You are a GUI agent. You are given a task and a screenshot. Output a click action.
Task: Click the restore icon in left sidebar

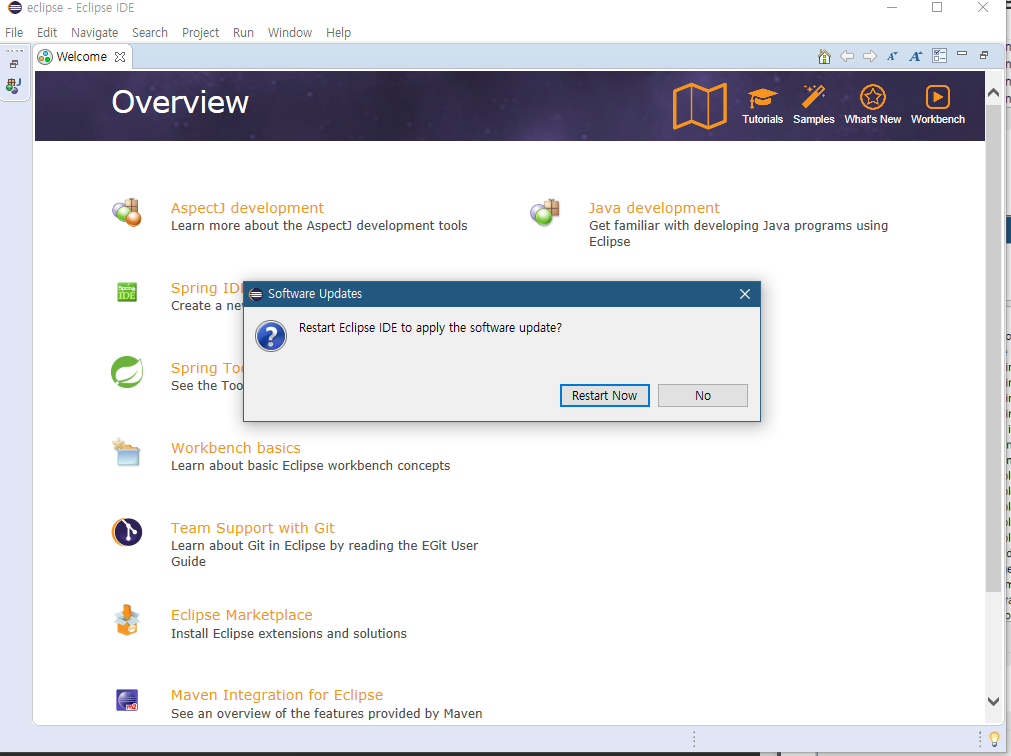[14, 64]
